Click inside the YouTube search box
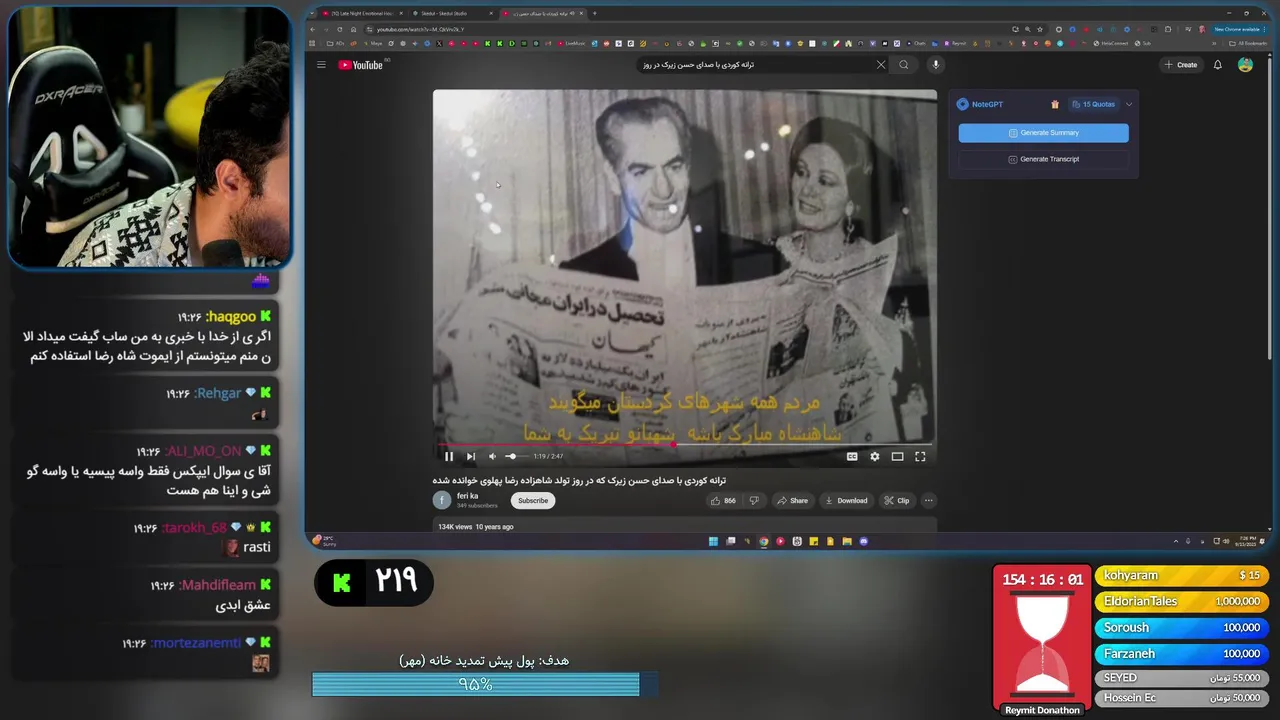 coord(755,65)
